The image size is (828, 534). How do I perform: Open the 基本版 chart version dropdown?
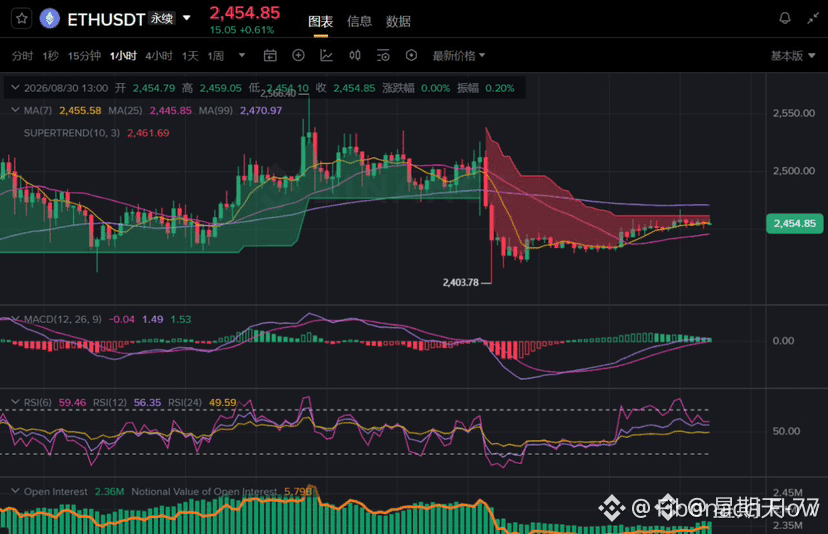point(793,56)
